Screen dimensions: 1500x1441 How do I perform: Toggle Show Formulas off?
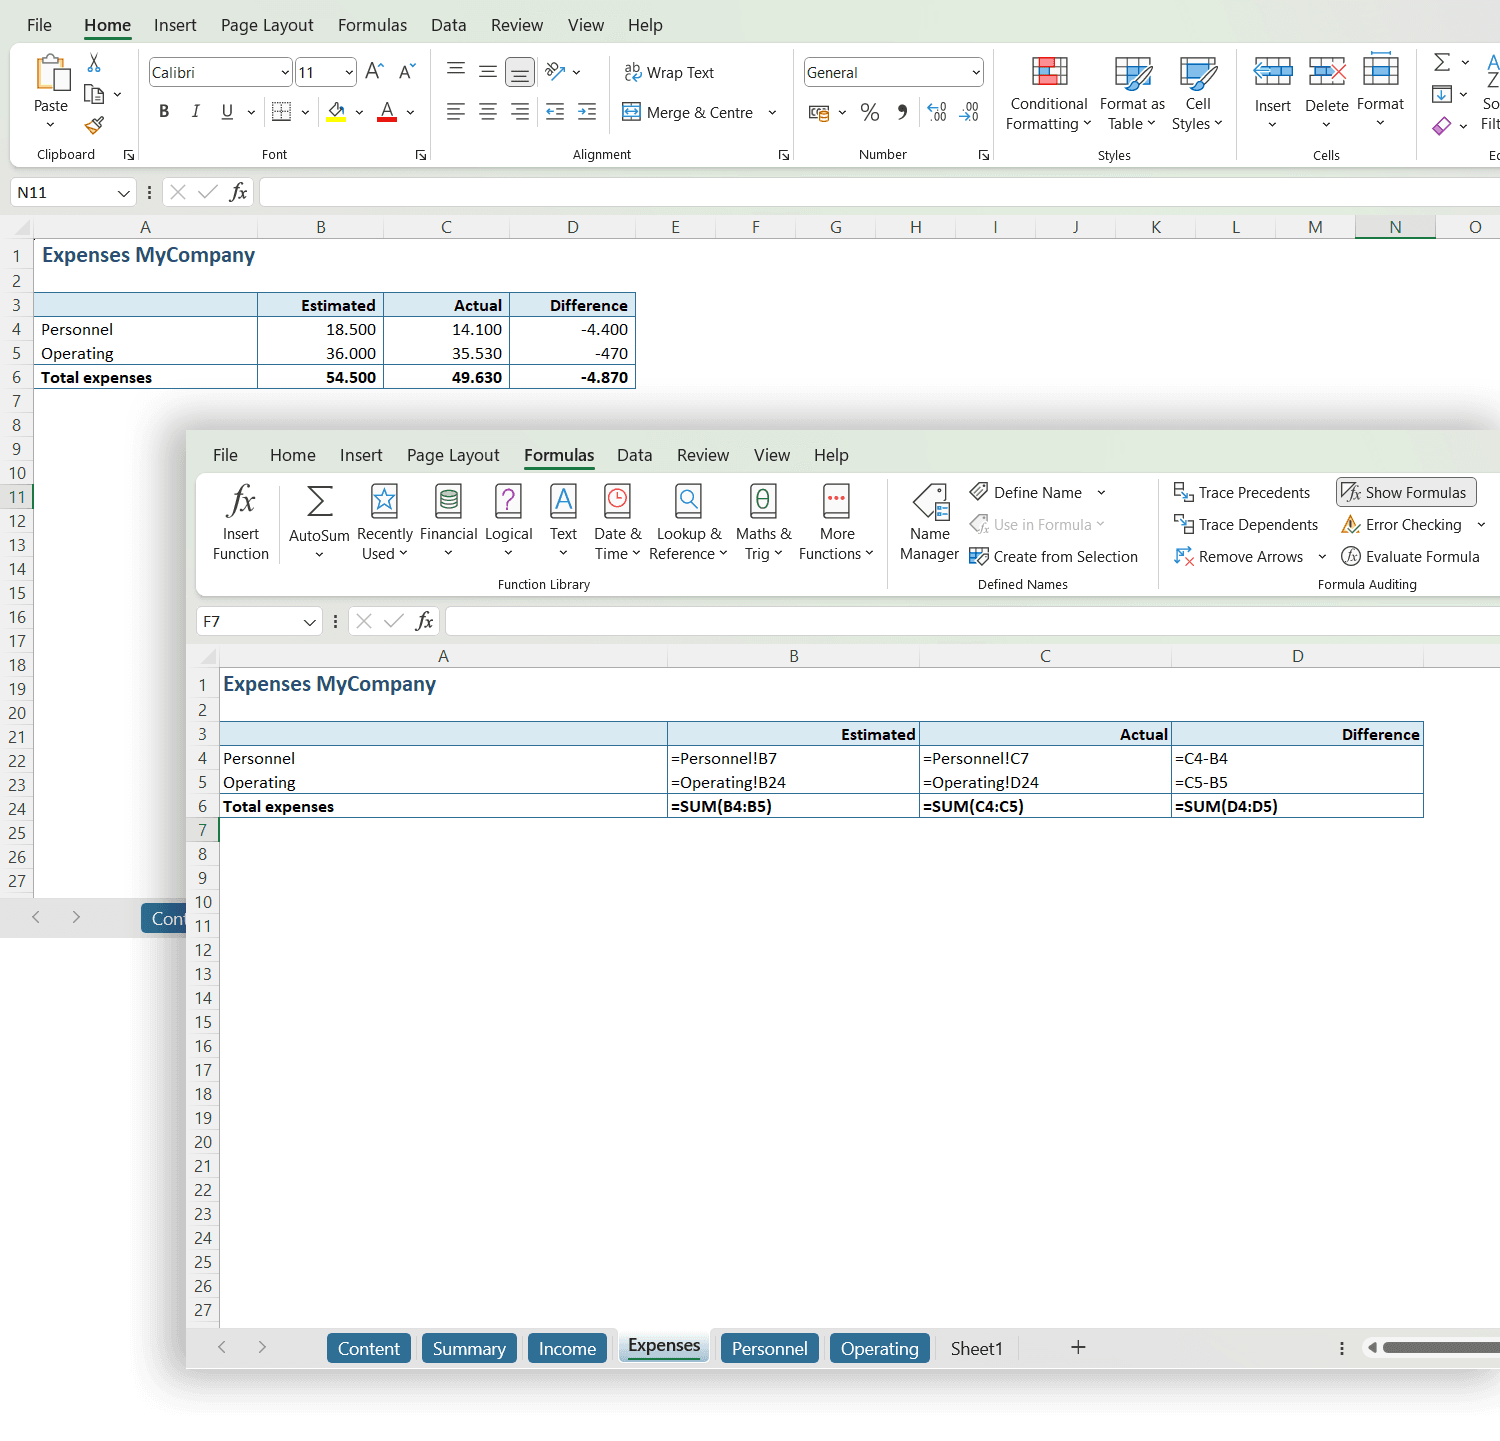click(1405, 492)
